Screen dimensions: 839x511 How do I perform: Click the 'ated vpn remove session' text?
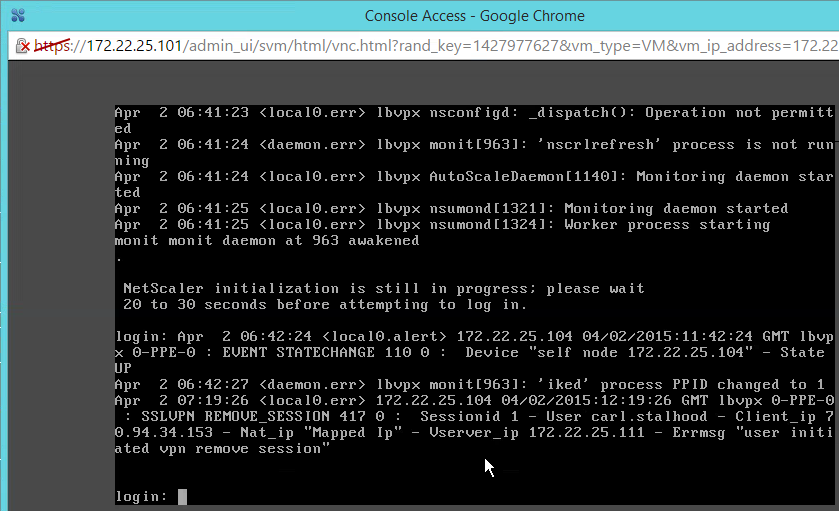point(222,448)
